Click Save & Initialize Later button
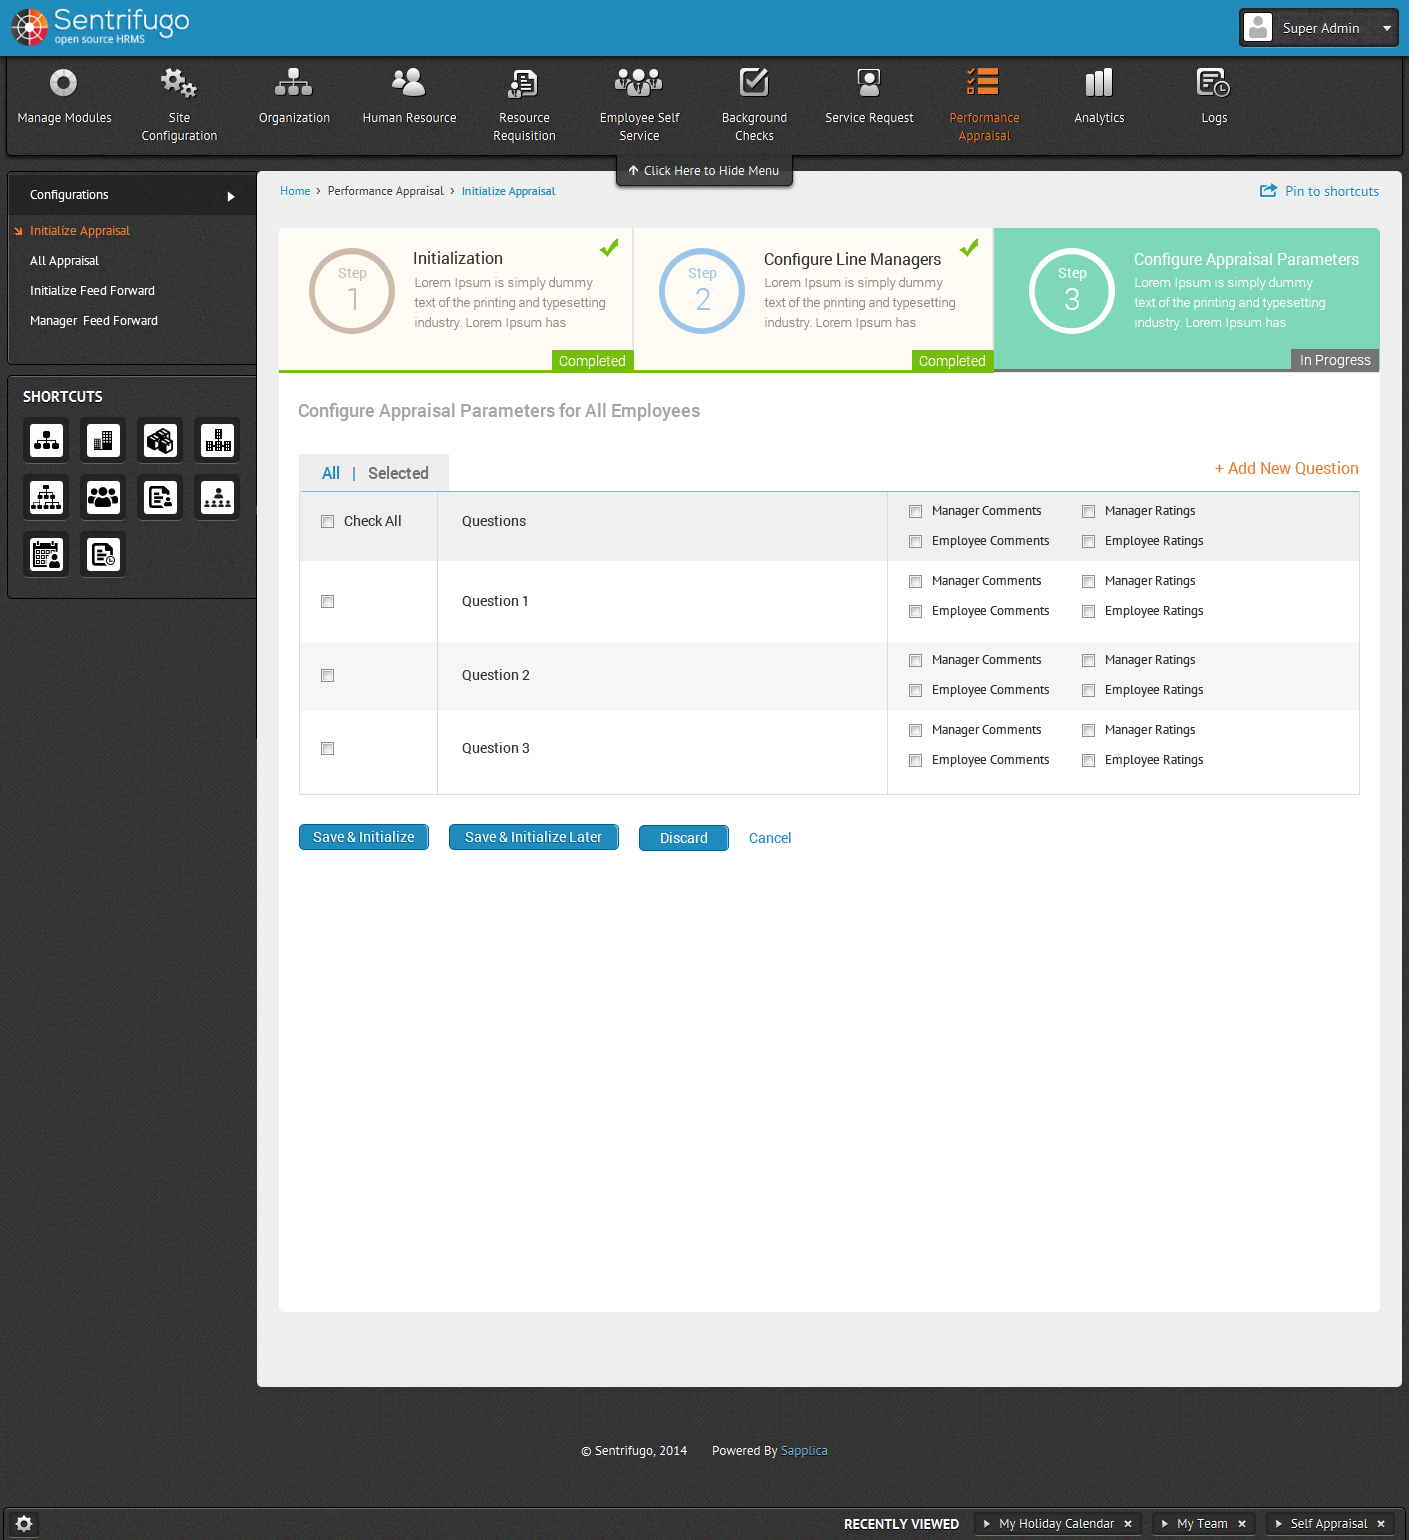The height and width of the screenshot is (1540, 1409). [x=534, y=837]
